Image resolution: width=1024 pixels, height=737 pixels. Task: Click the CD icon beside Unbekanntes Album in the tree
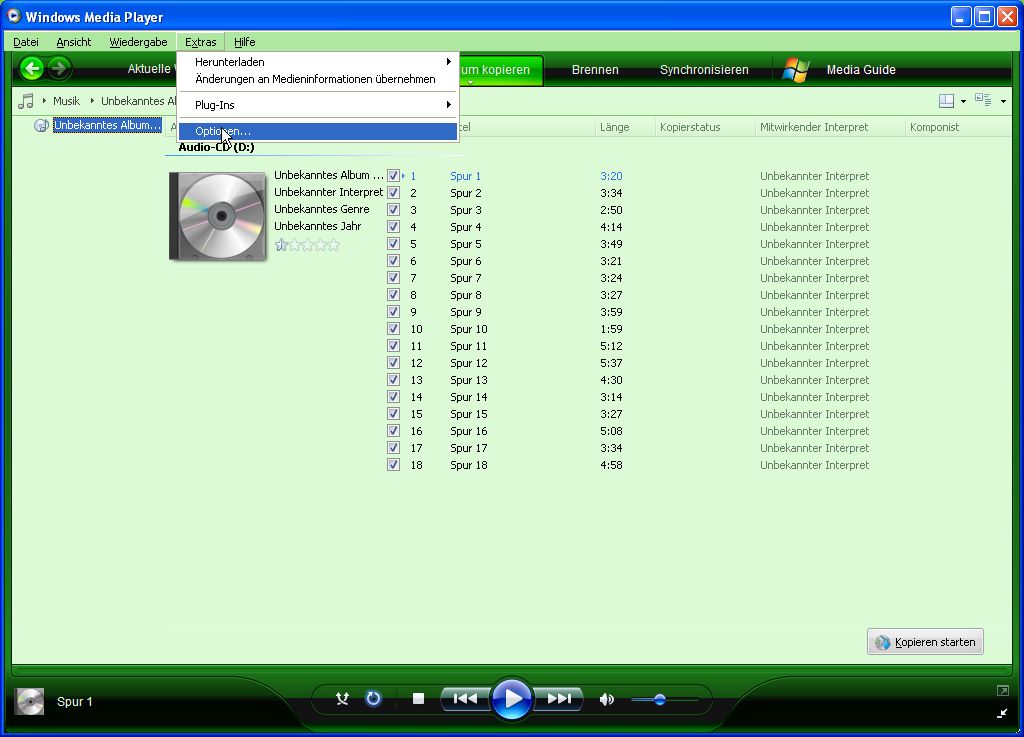41,125
